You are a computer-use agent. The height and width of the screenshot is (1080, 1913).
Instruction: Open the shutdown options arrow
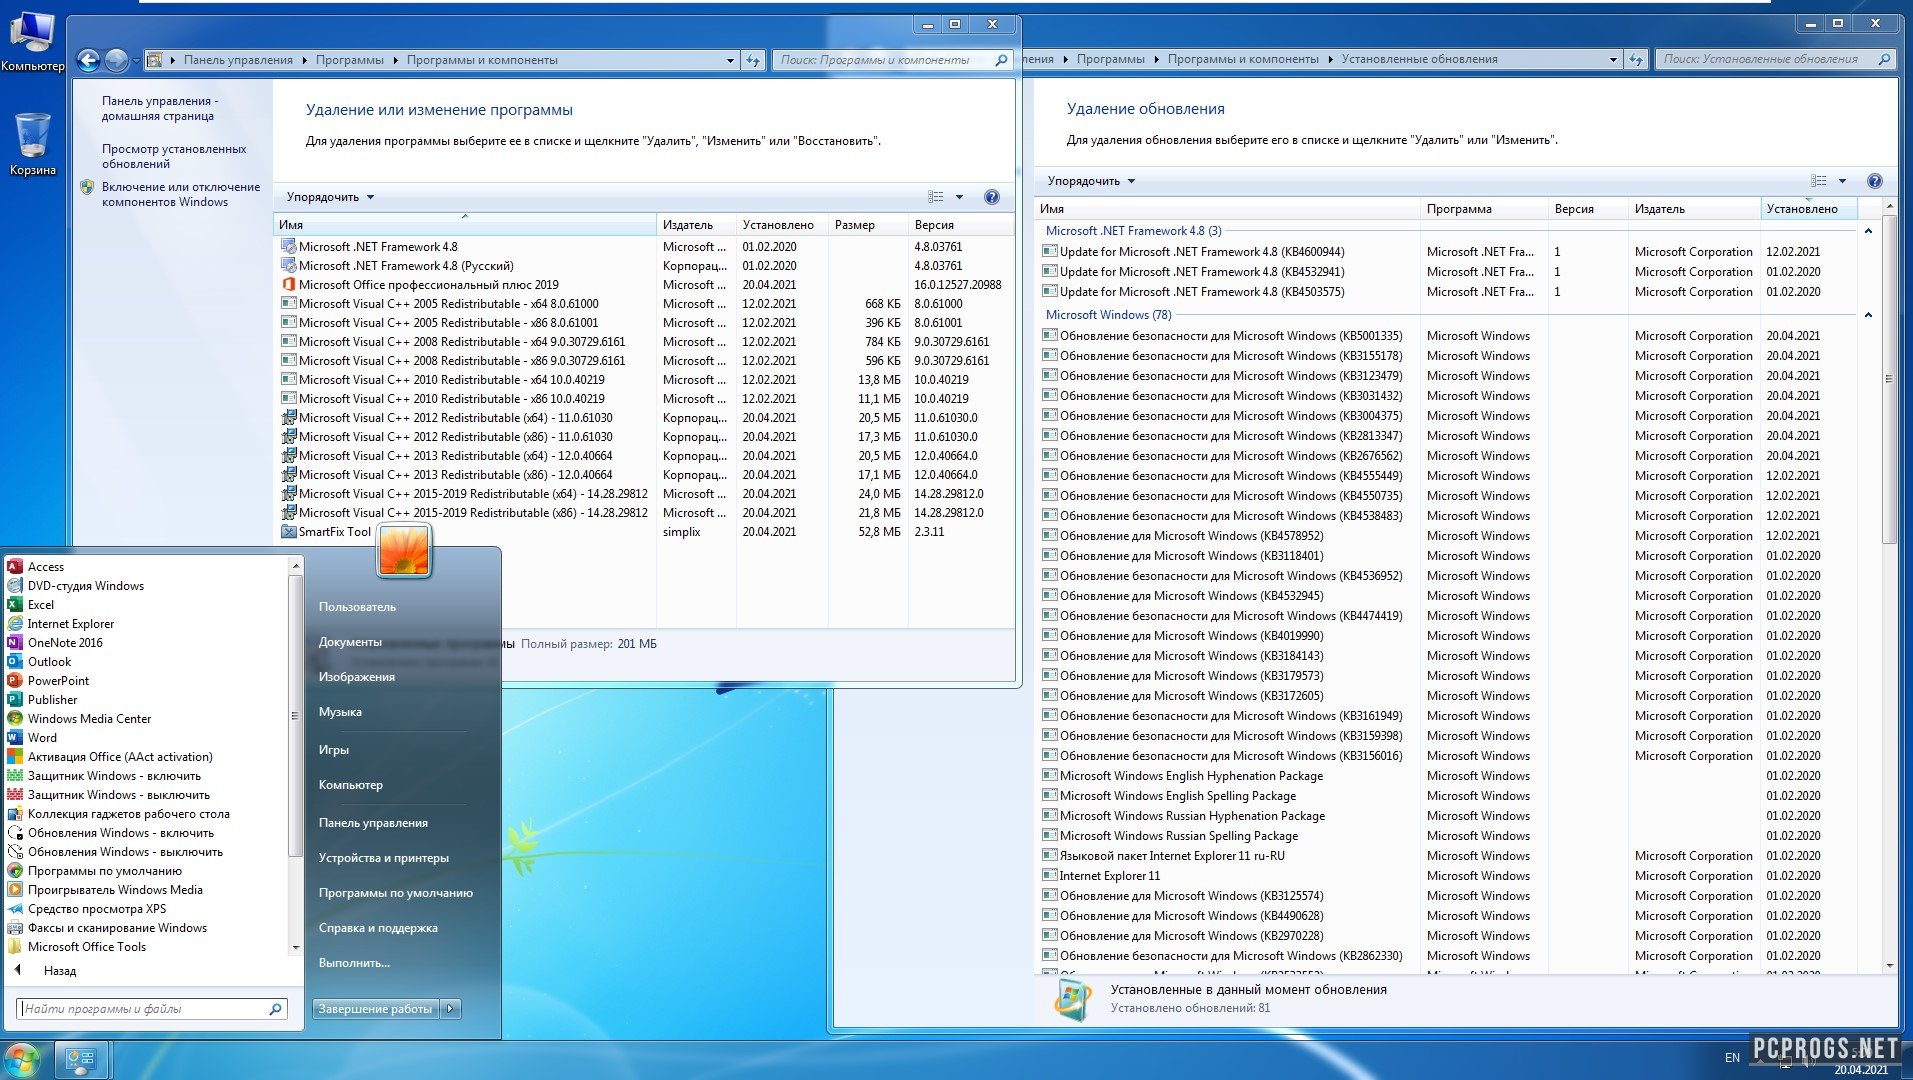(450, 1009)
